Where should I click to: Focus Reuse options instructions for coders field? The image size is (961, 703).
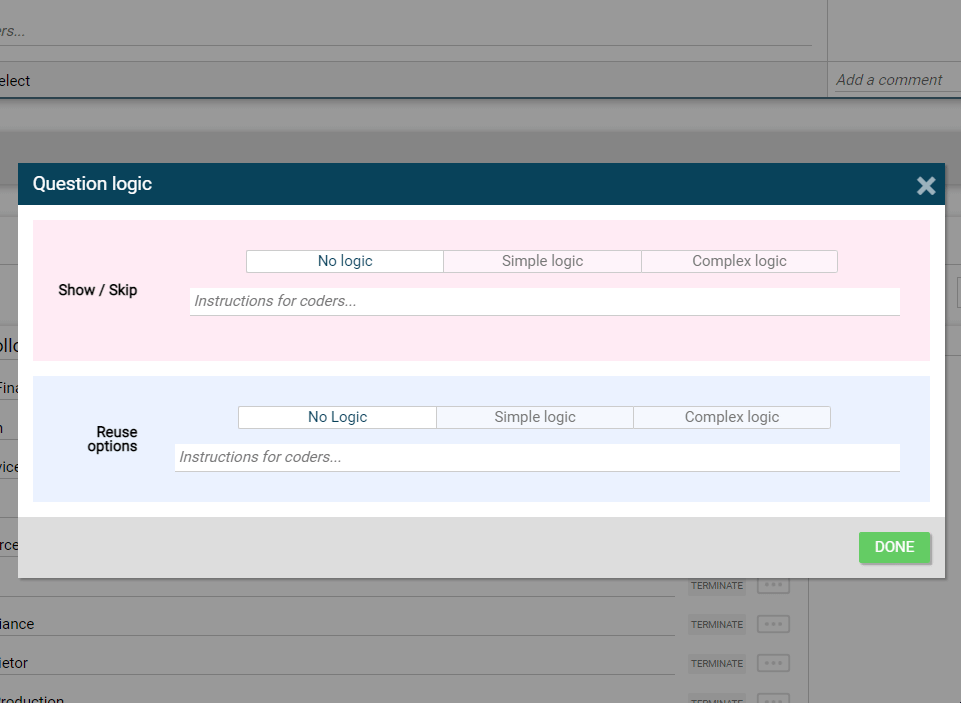[x=537, y=457]
